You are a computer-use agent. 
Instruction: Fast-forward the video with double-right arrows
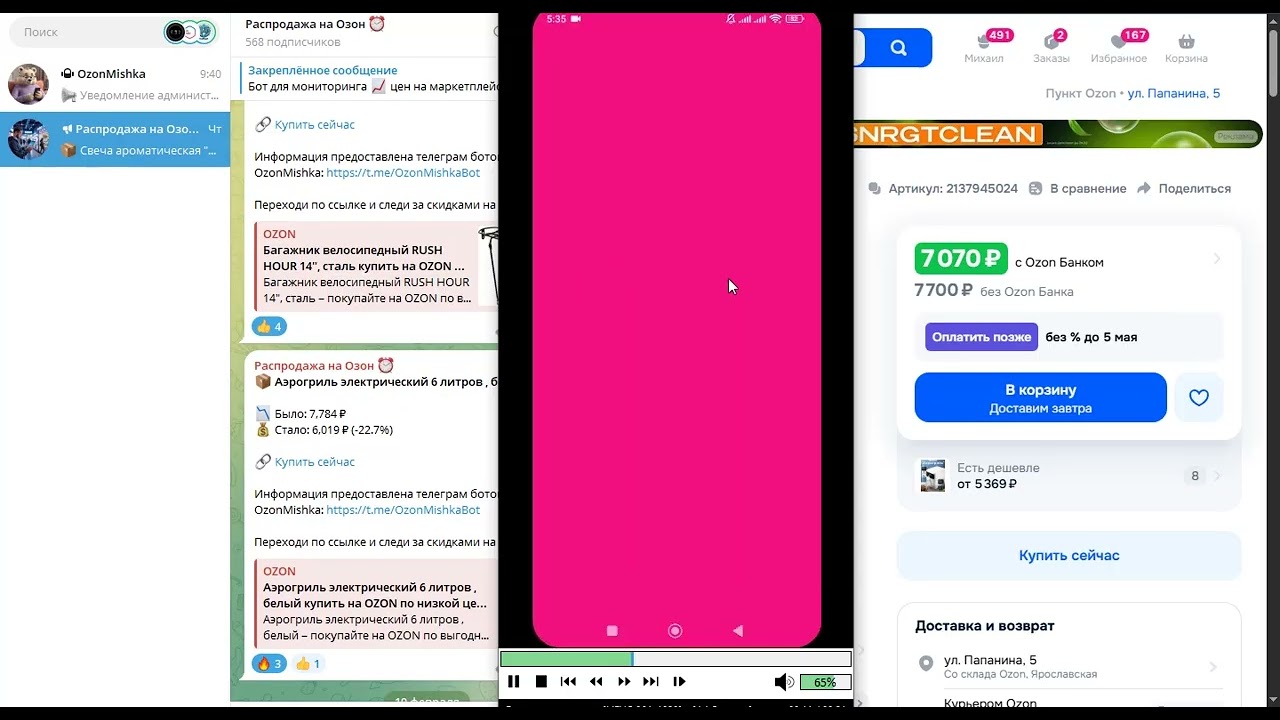click(624, 682)
